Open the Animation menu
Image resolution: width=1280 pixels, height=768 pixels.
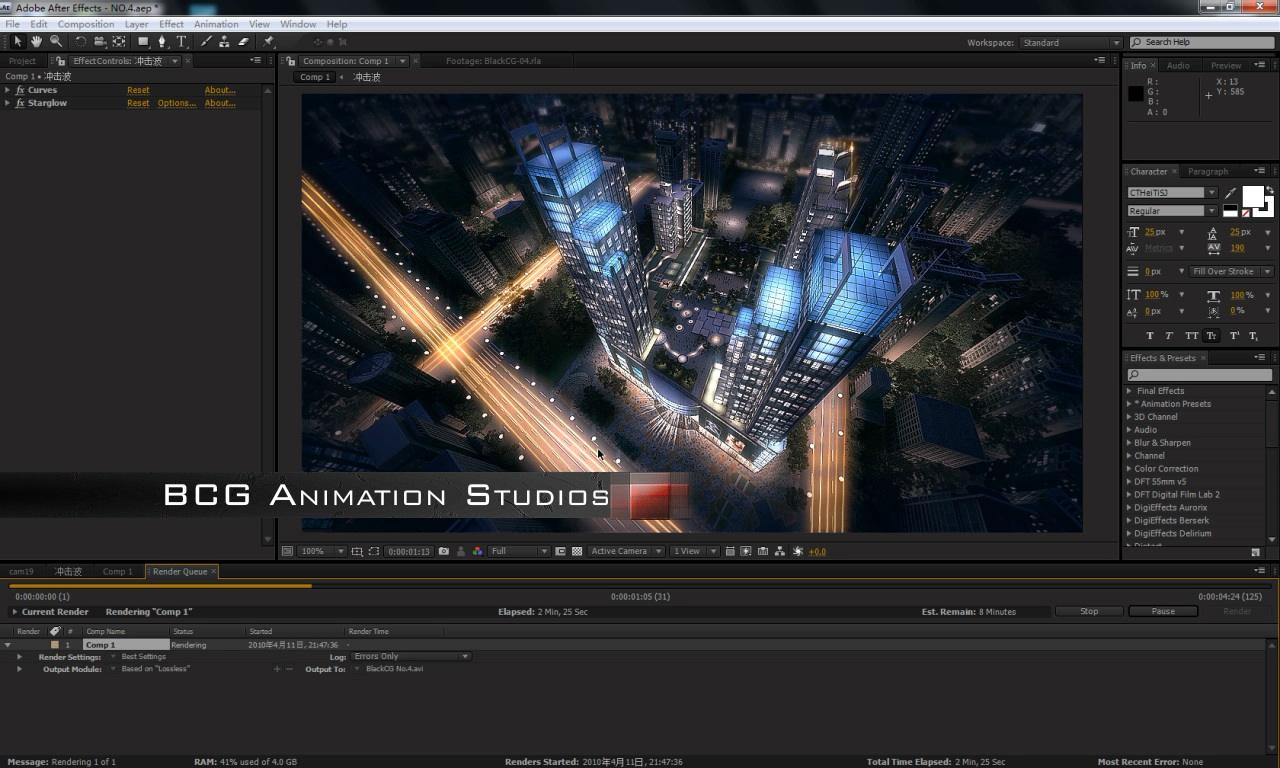point(216,24)
